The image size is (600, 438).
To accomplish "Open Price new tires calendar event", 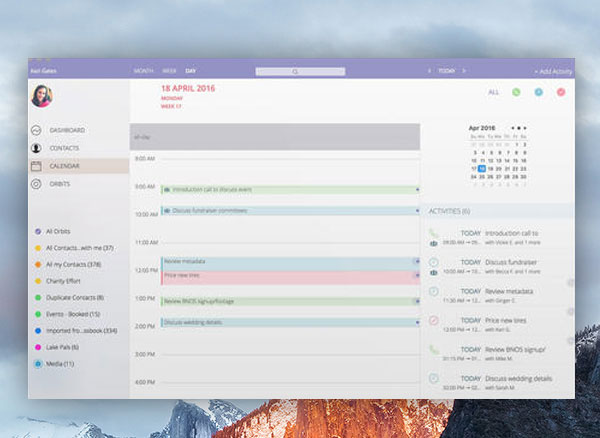I will [290, 278].
